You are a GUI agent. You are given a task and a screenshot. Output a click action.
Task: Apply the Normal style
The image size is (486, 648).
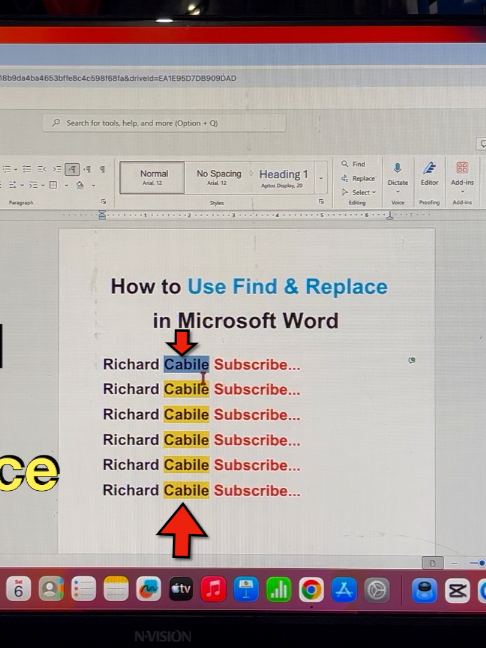pos(152,178)
